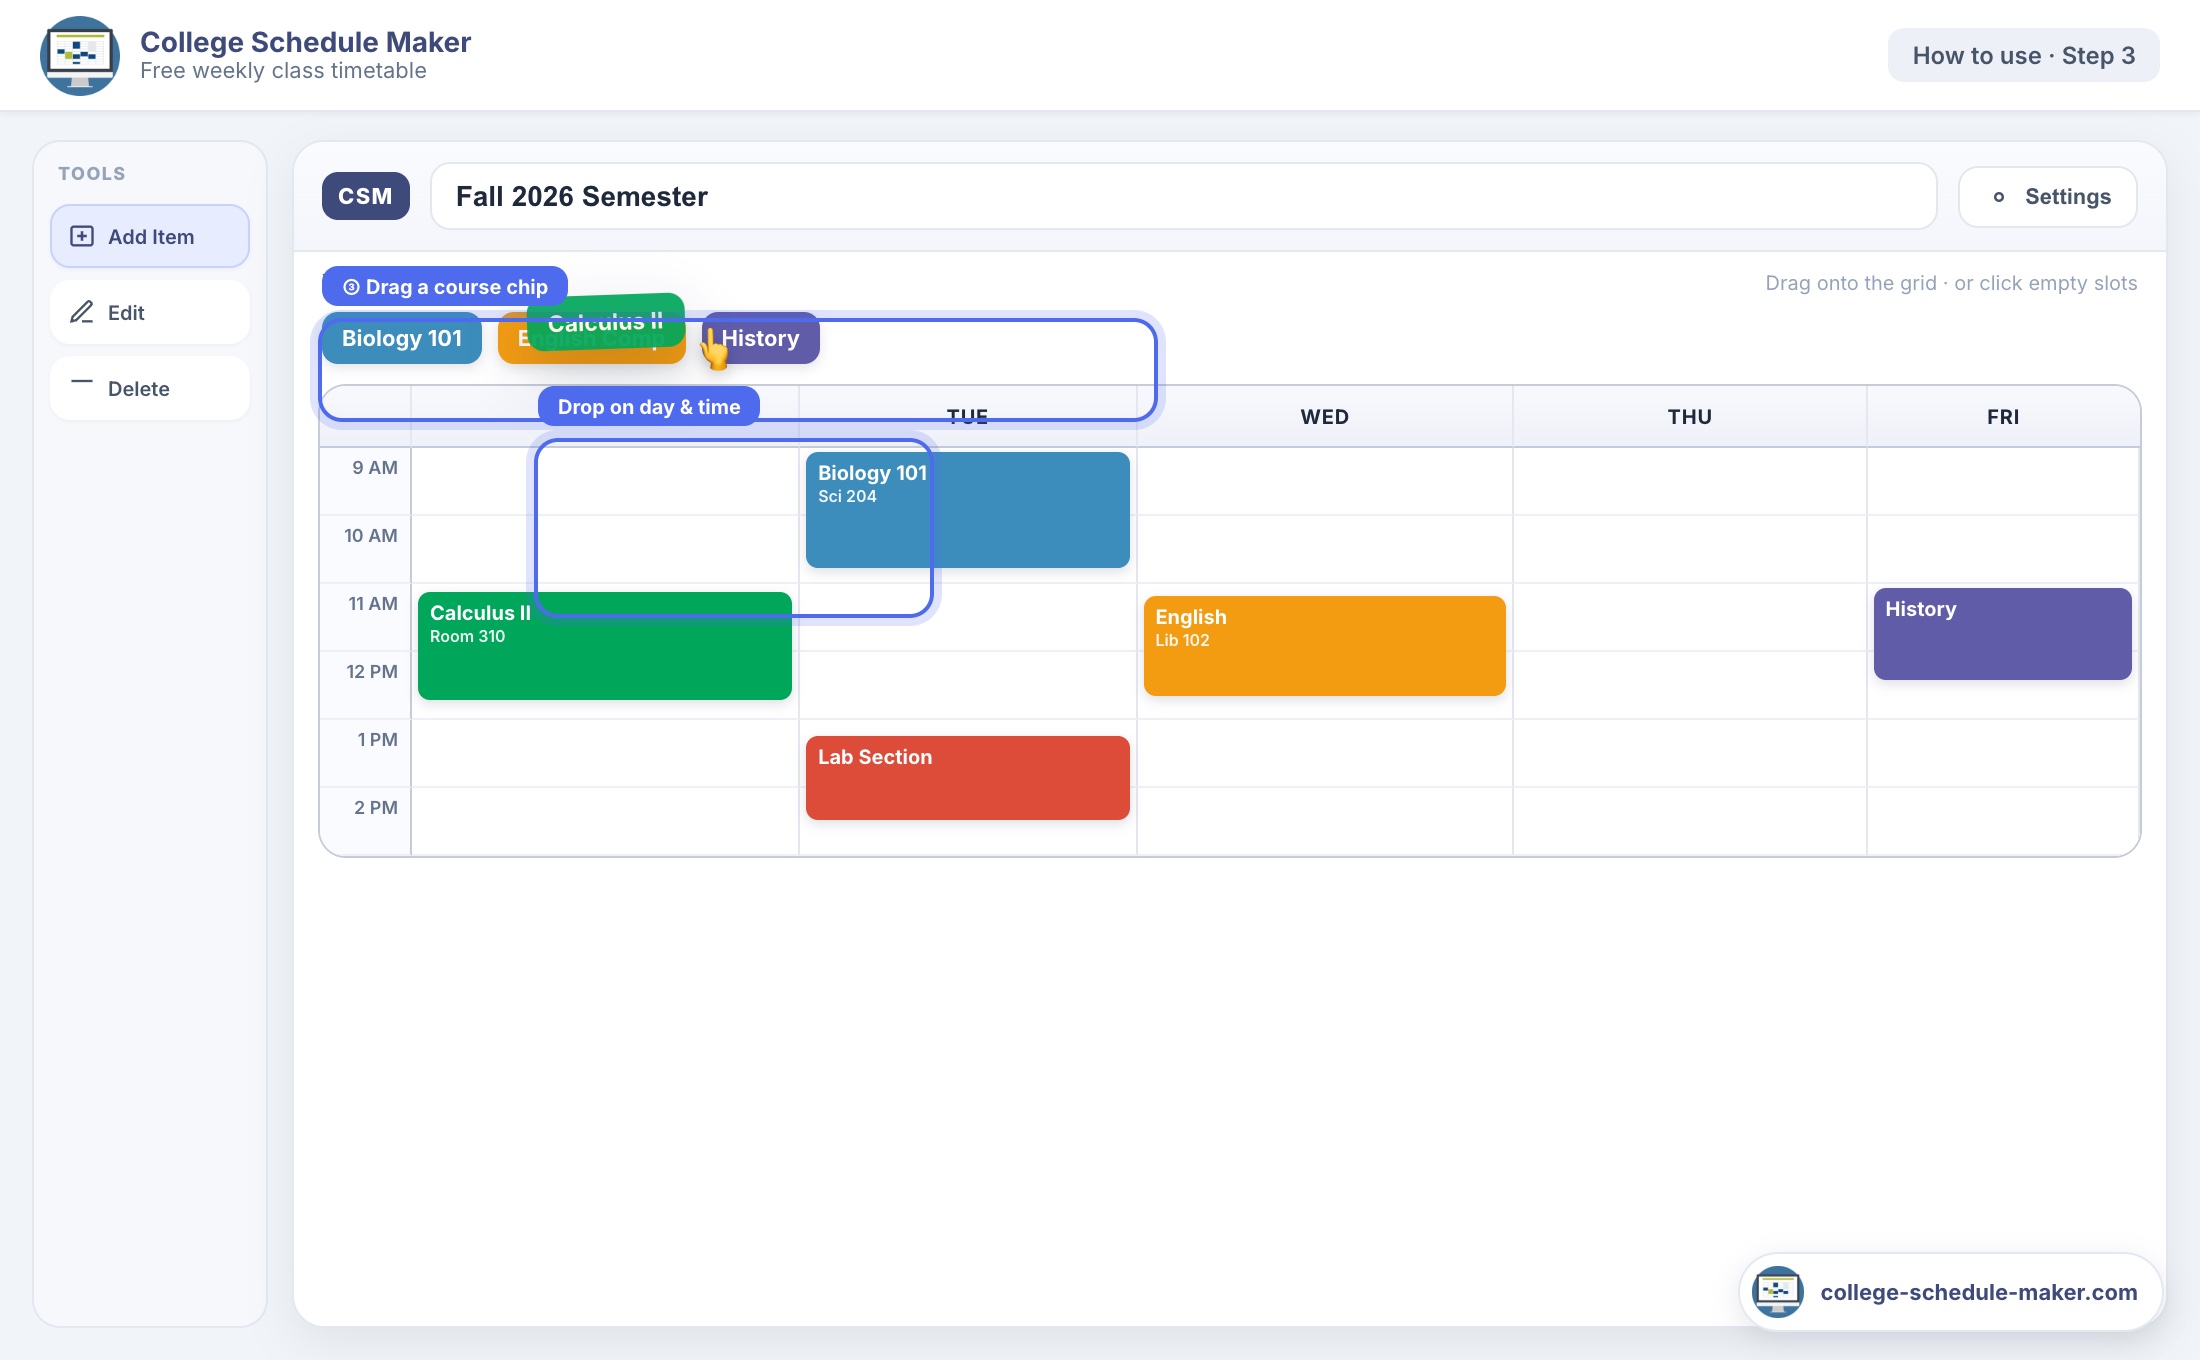Click the 1 PM time label

pyautogui.click(x=377, y=740)
